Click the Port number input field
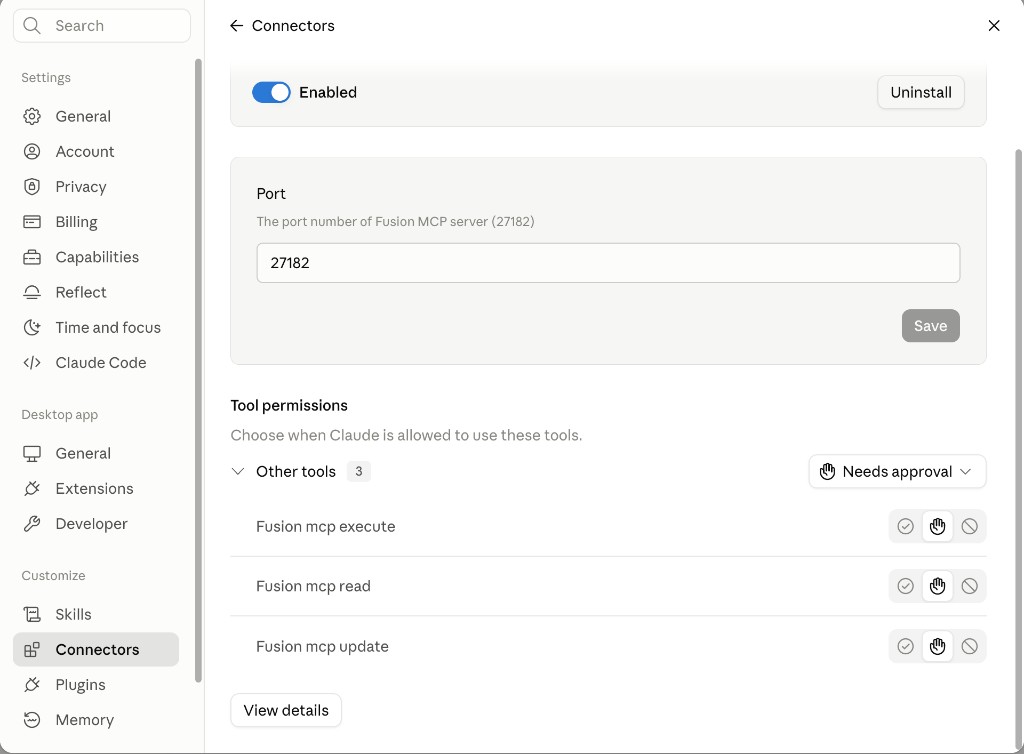 tap(608, 263)
